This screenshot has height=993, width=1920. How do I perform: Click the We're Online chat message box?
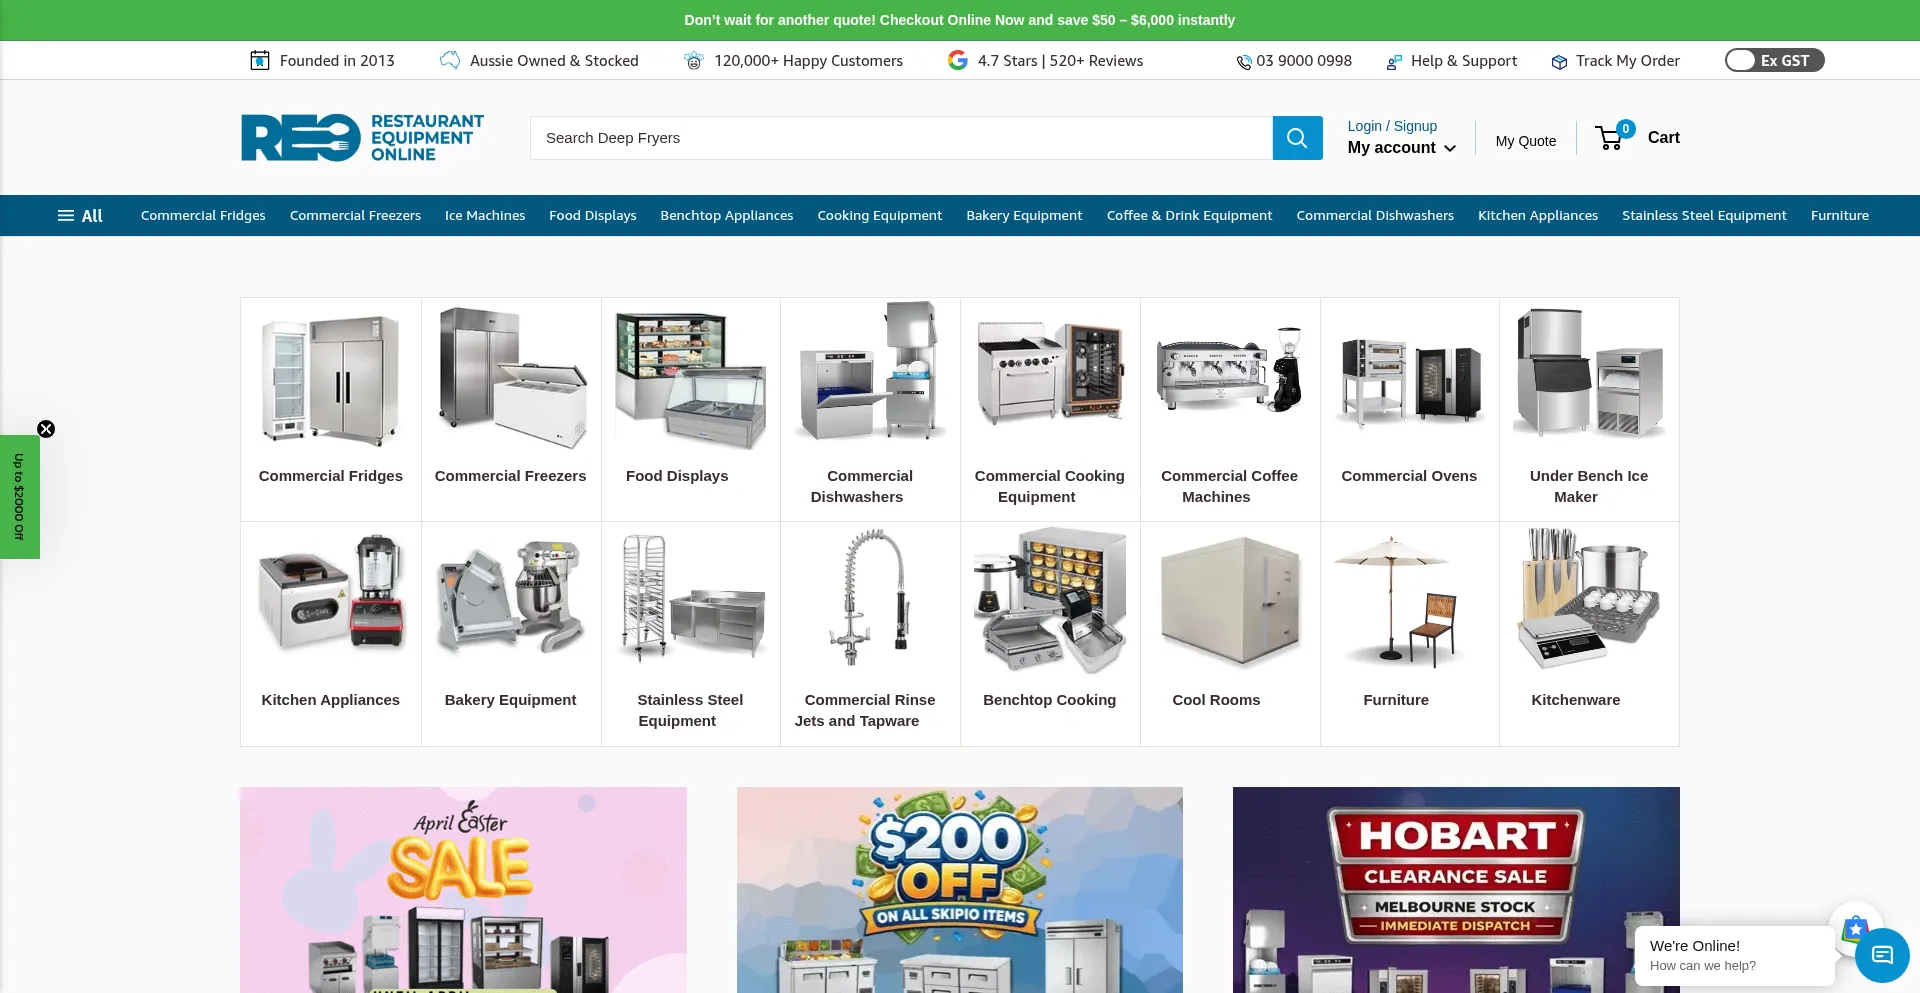(x=1734, y=955)
